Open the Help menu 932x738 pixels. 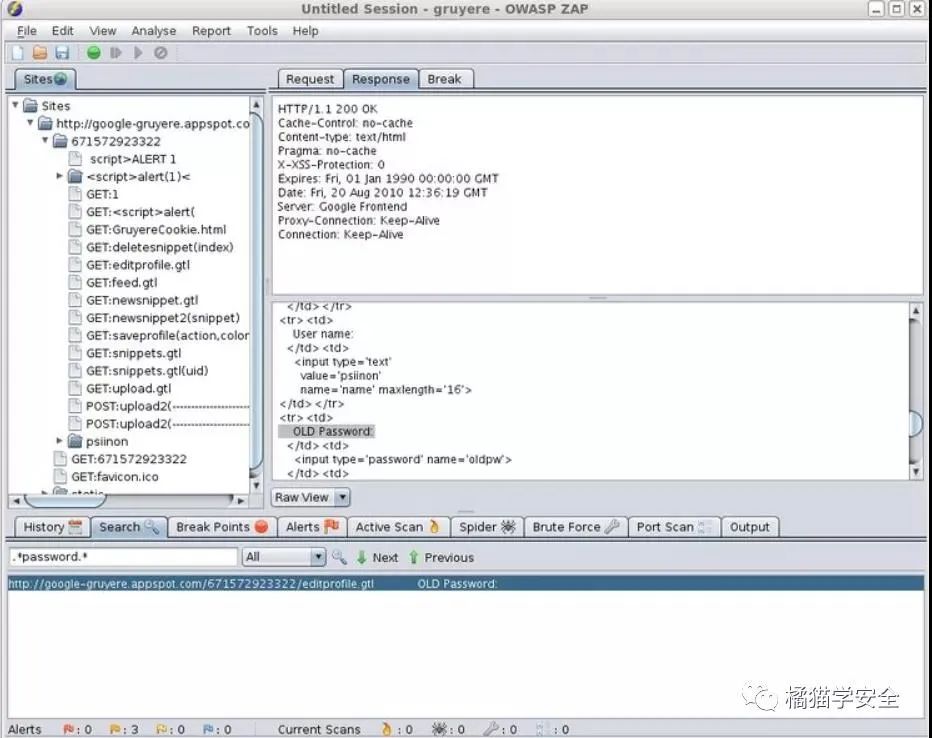click(306, 31)
